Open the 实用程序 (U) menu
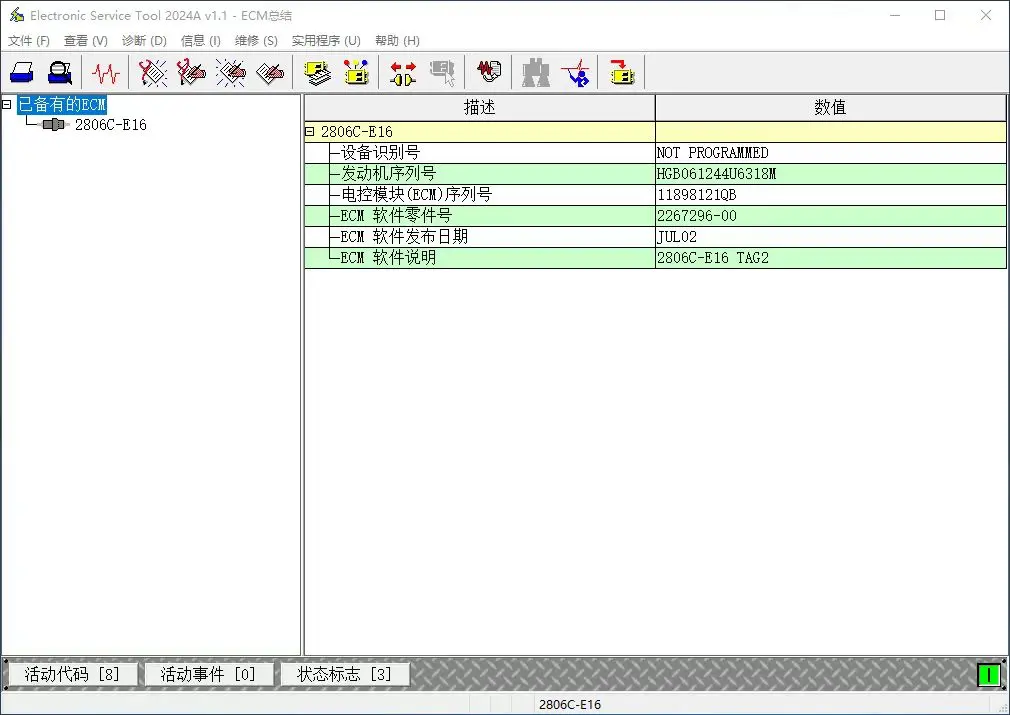This screenshot has width=1010, height=715. point(326,41)
